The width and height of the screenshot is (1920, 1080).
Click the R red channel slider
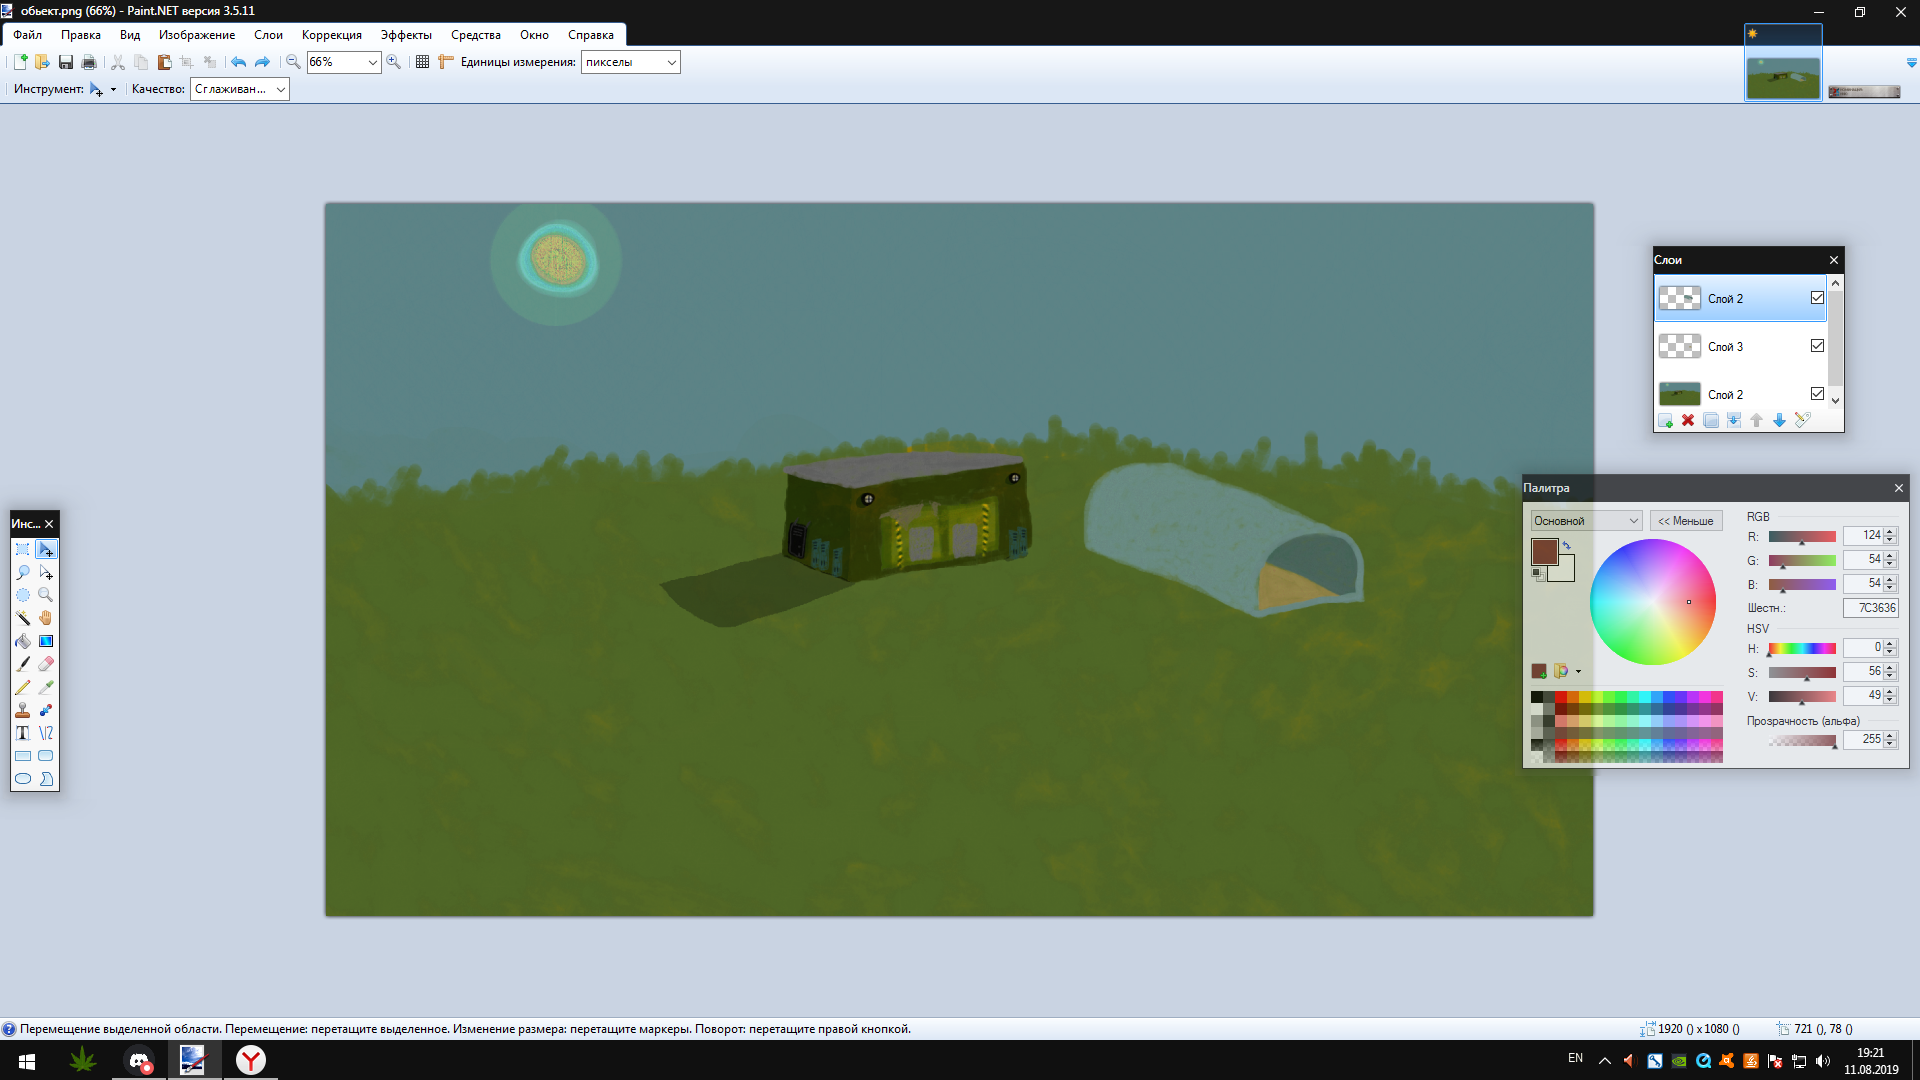(1802, 537)
